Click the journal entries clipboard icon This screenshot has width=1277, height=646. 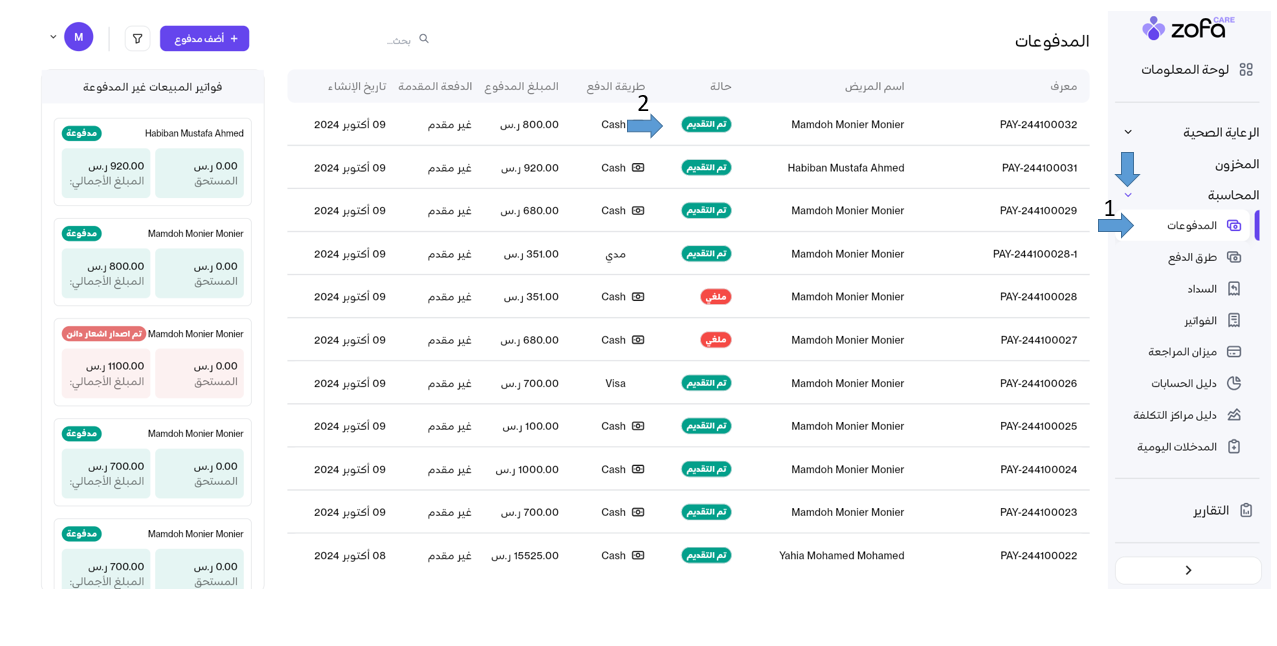pyautogui.click(x=1233, y=447)
